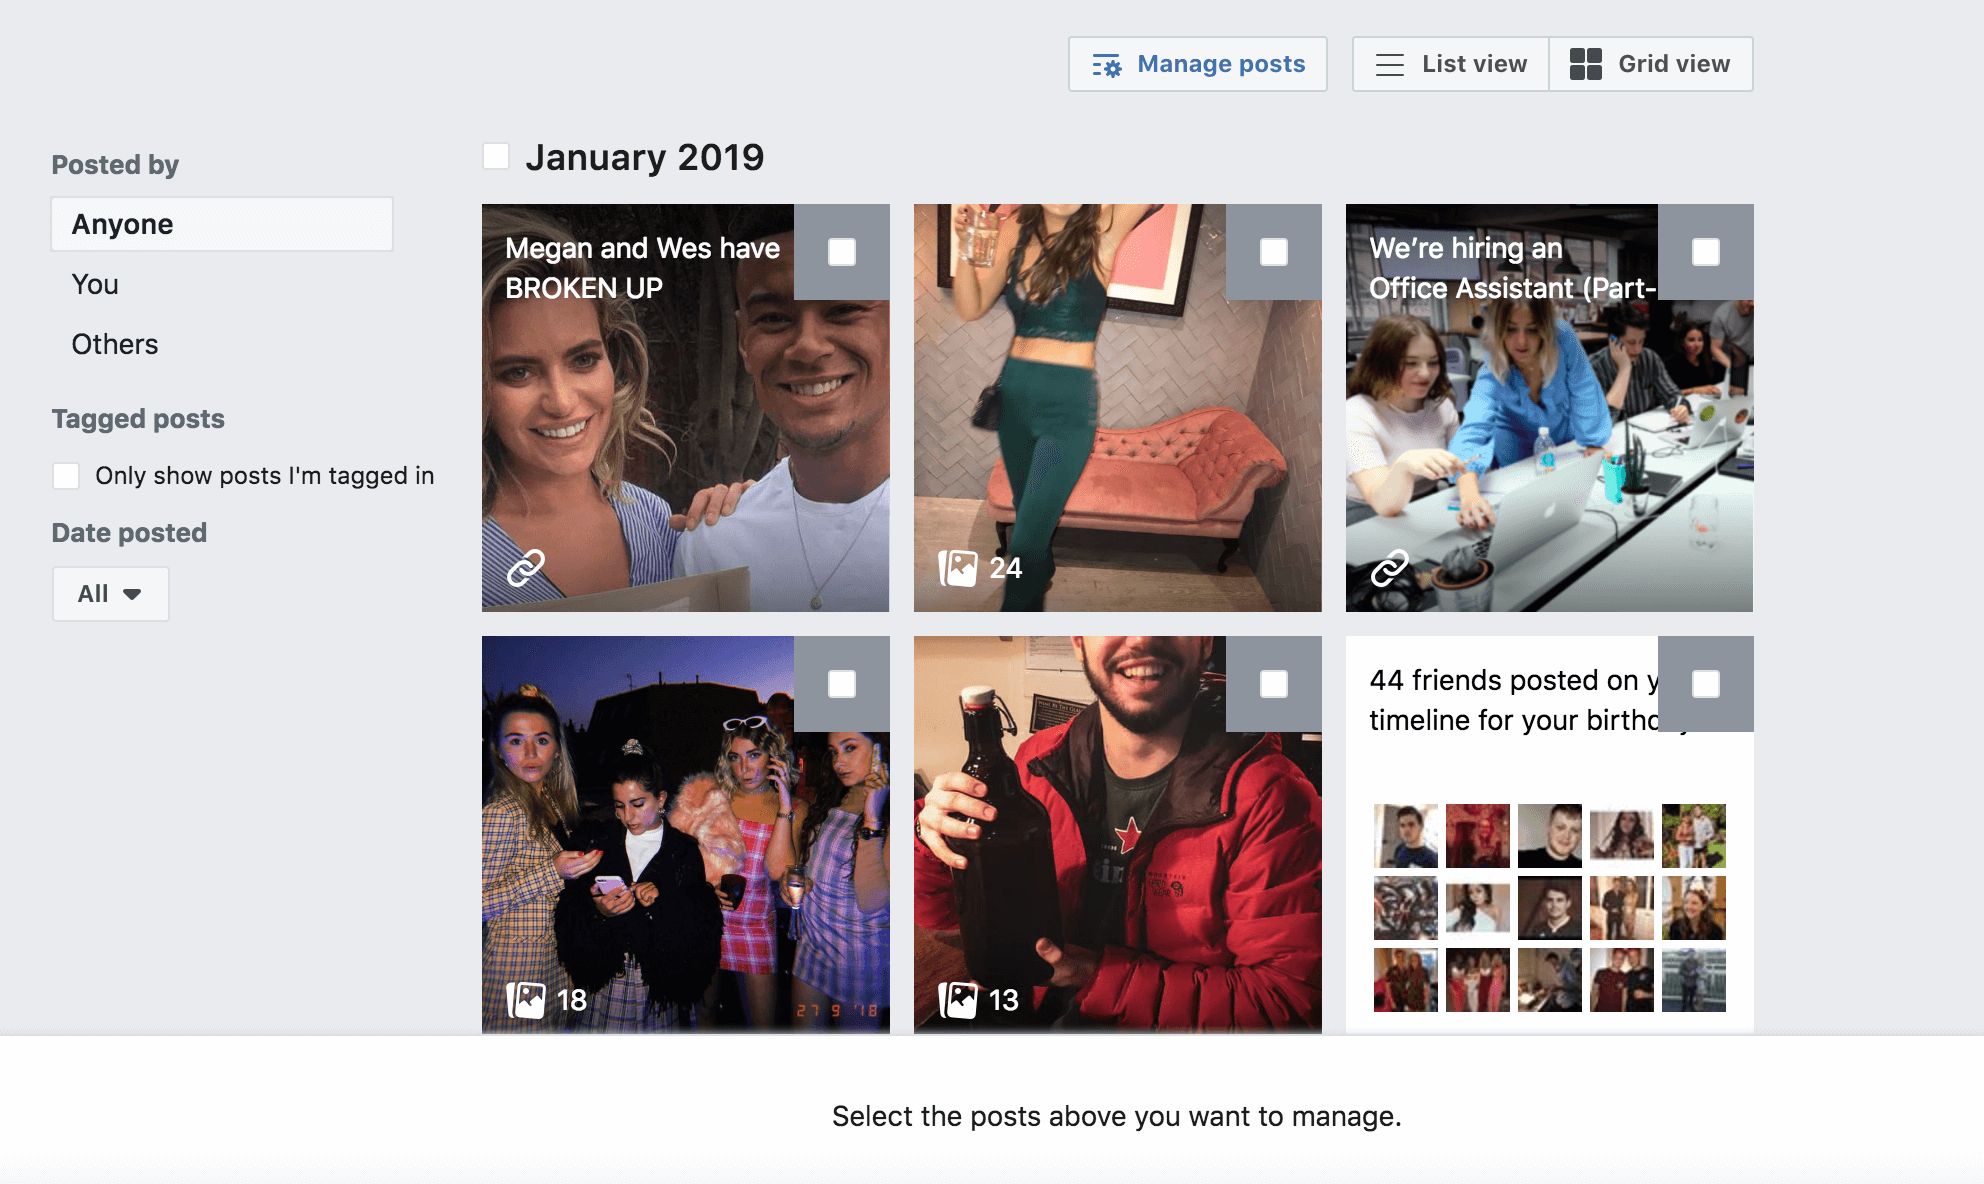Select the 24-photo album post checkbox
Image resolution: width=1984 pixels, height=1184 pixels.
[1274, 252]
